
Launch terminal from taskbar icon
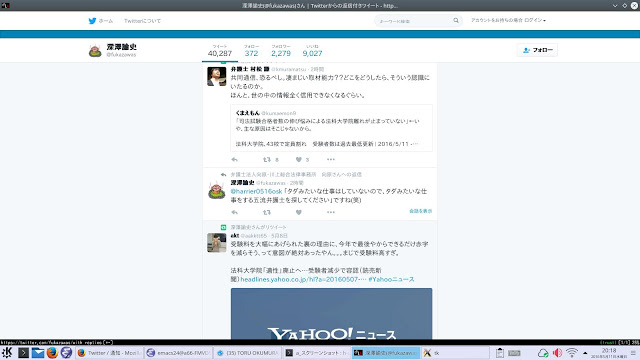[x=23, y=353]
